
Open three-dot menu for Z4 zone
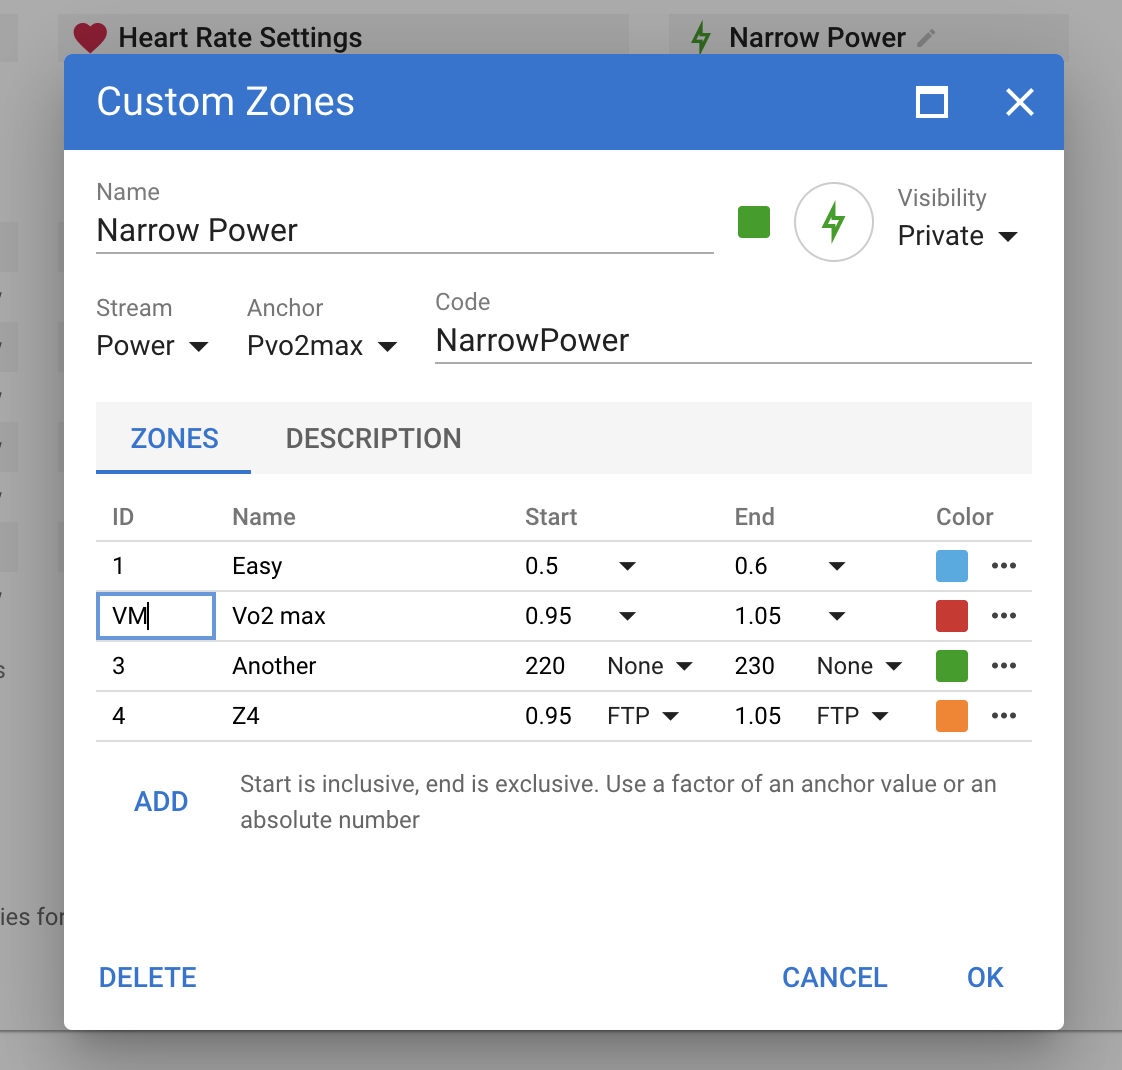point(1003,716)
